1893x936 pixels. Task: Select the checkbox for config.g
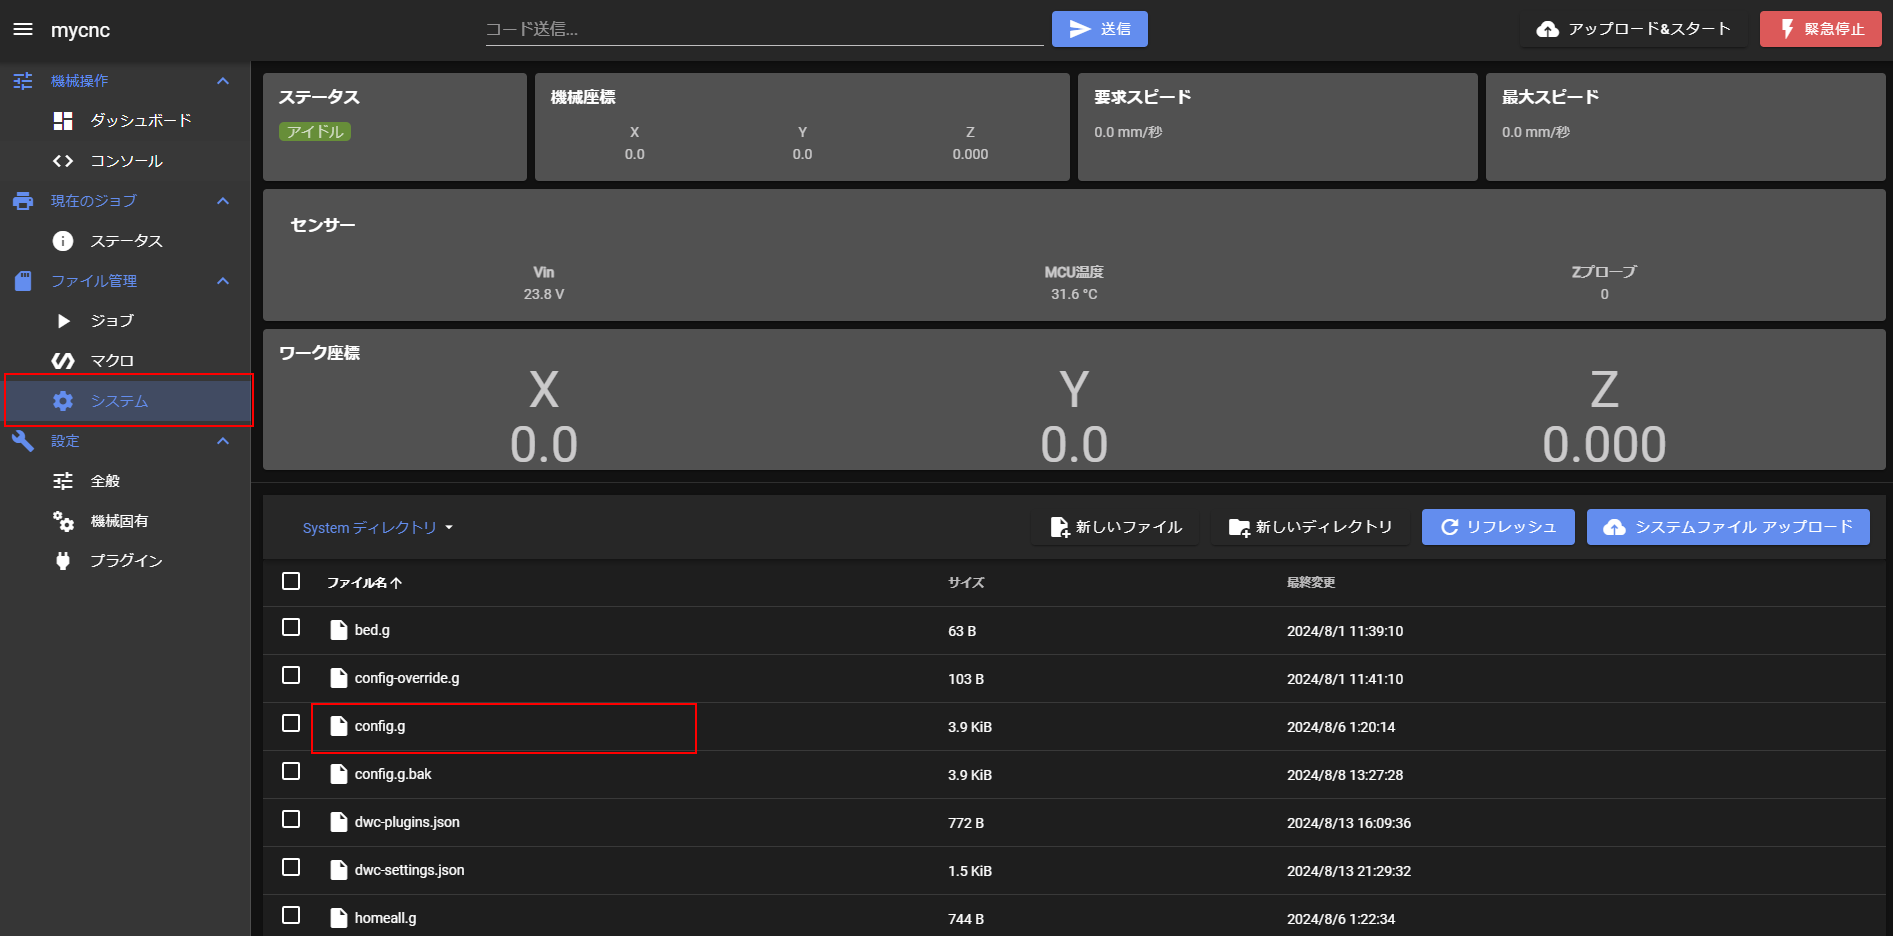pos(291,723)
